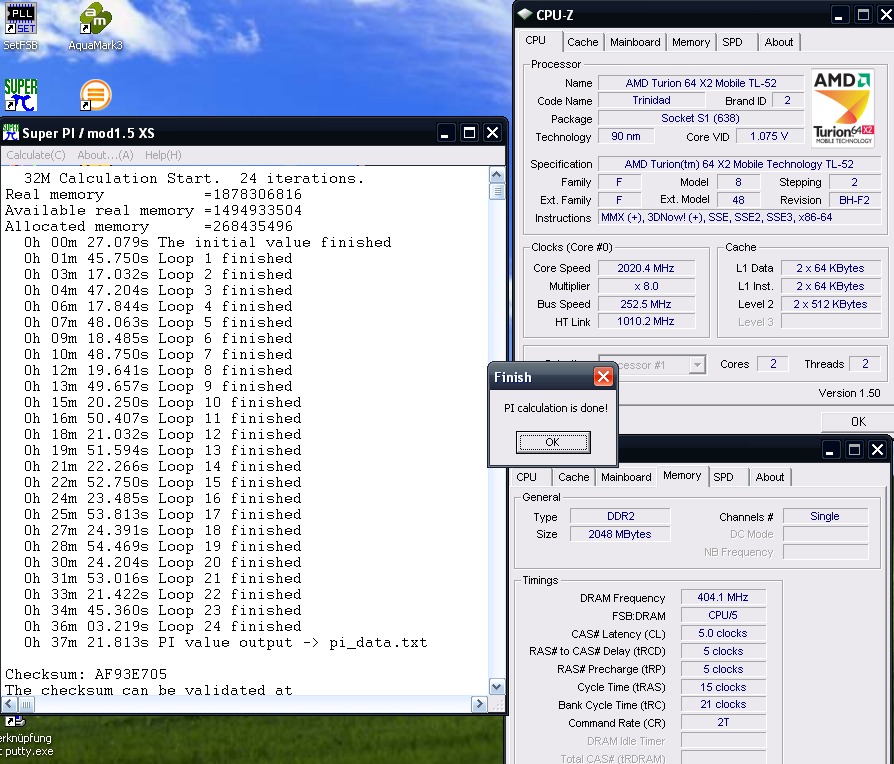Click the Checksum: AF93E705 line

(86, 674)
